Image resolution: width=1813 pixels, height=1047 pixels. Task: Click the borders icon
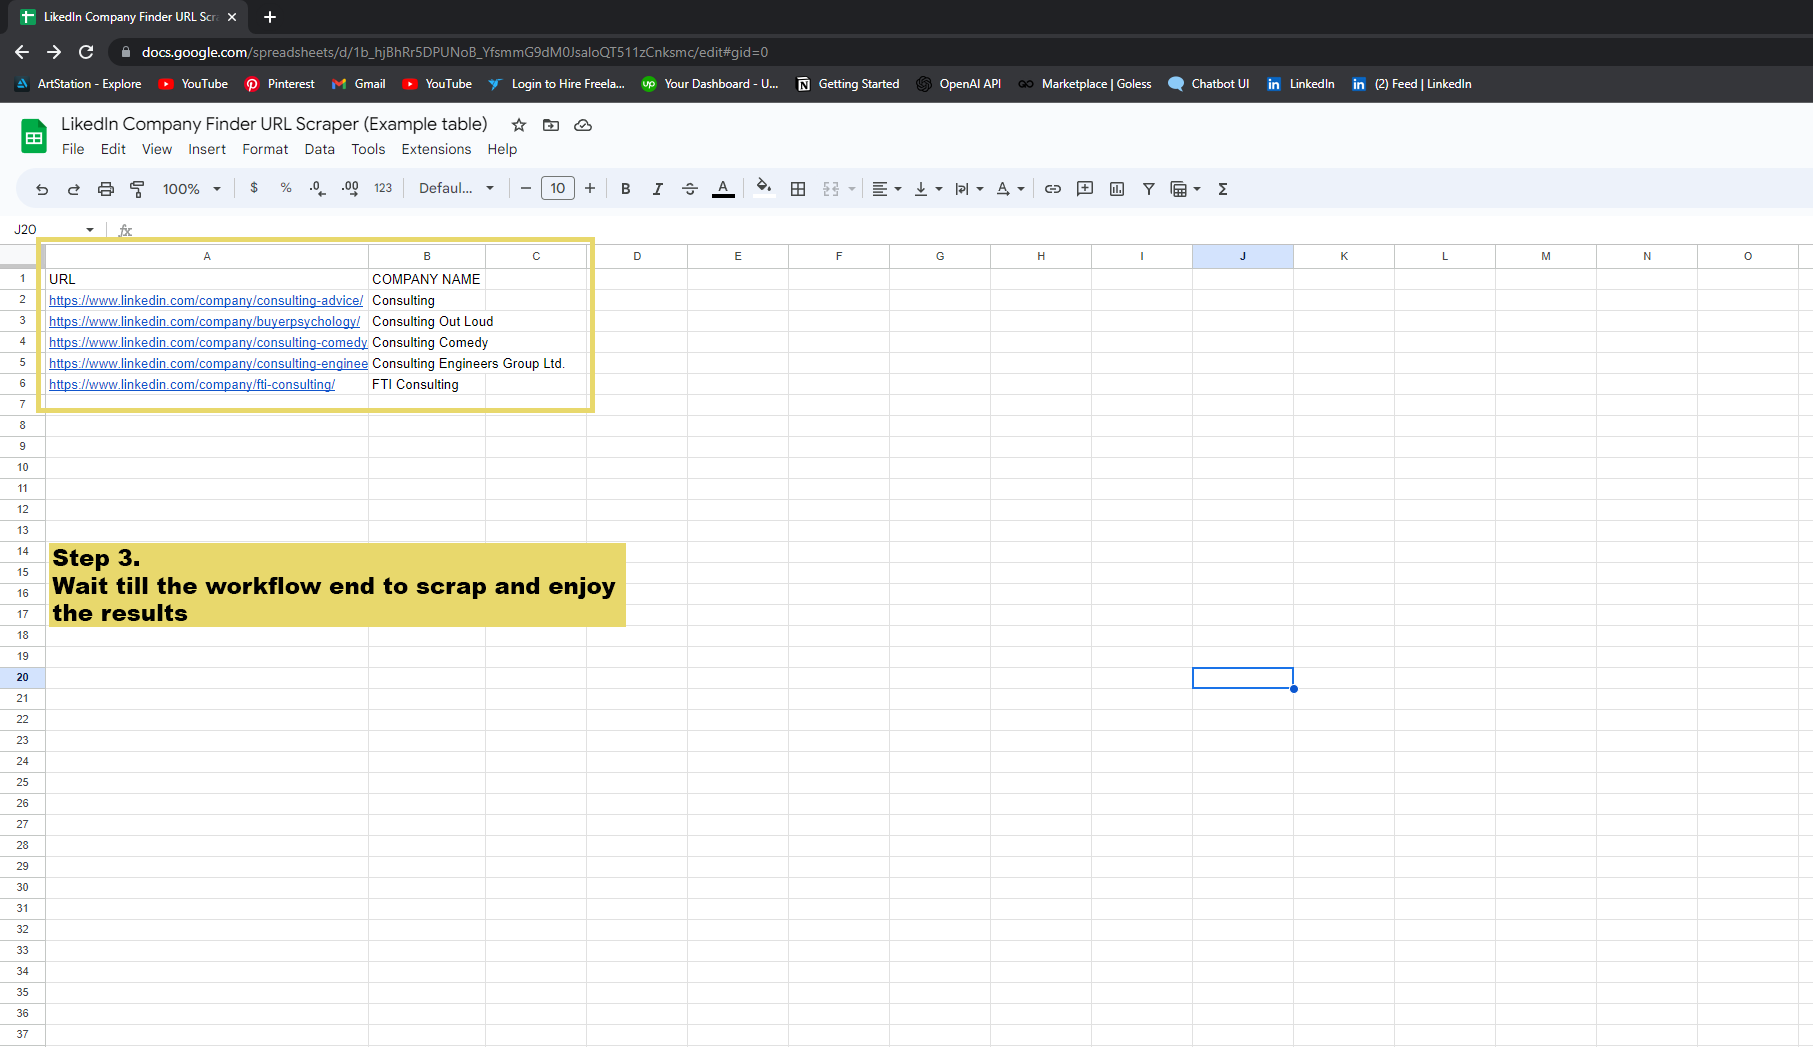pos(798,189)
